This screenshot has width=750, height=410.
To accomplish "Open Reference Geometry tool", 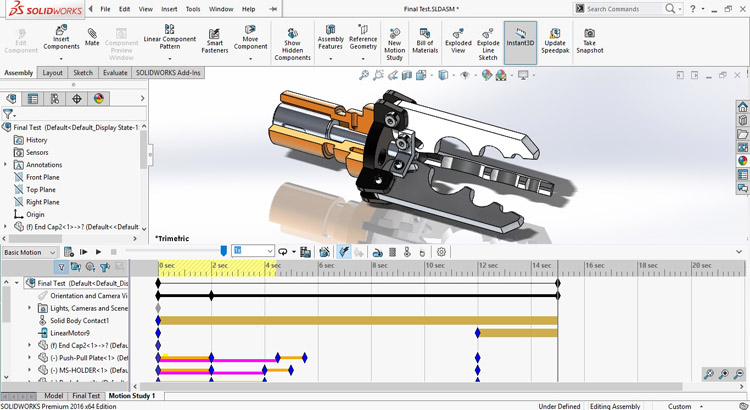I will click(363, 38).
